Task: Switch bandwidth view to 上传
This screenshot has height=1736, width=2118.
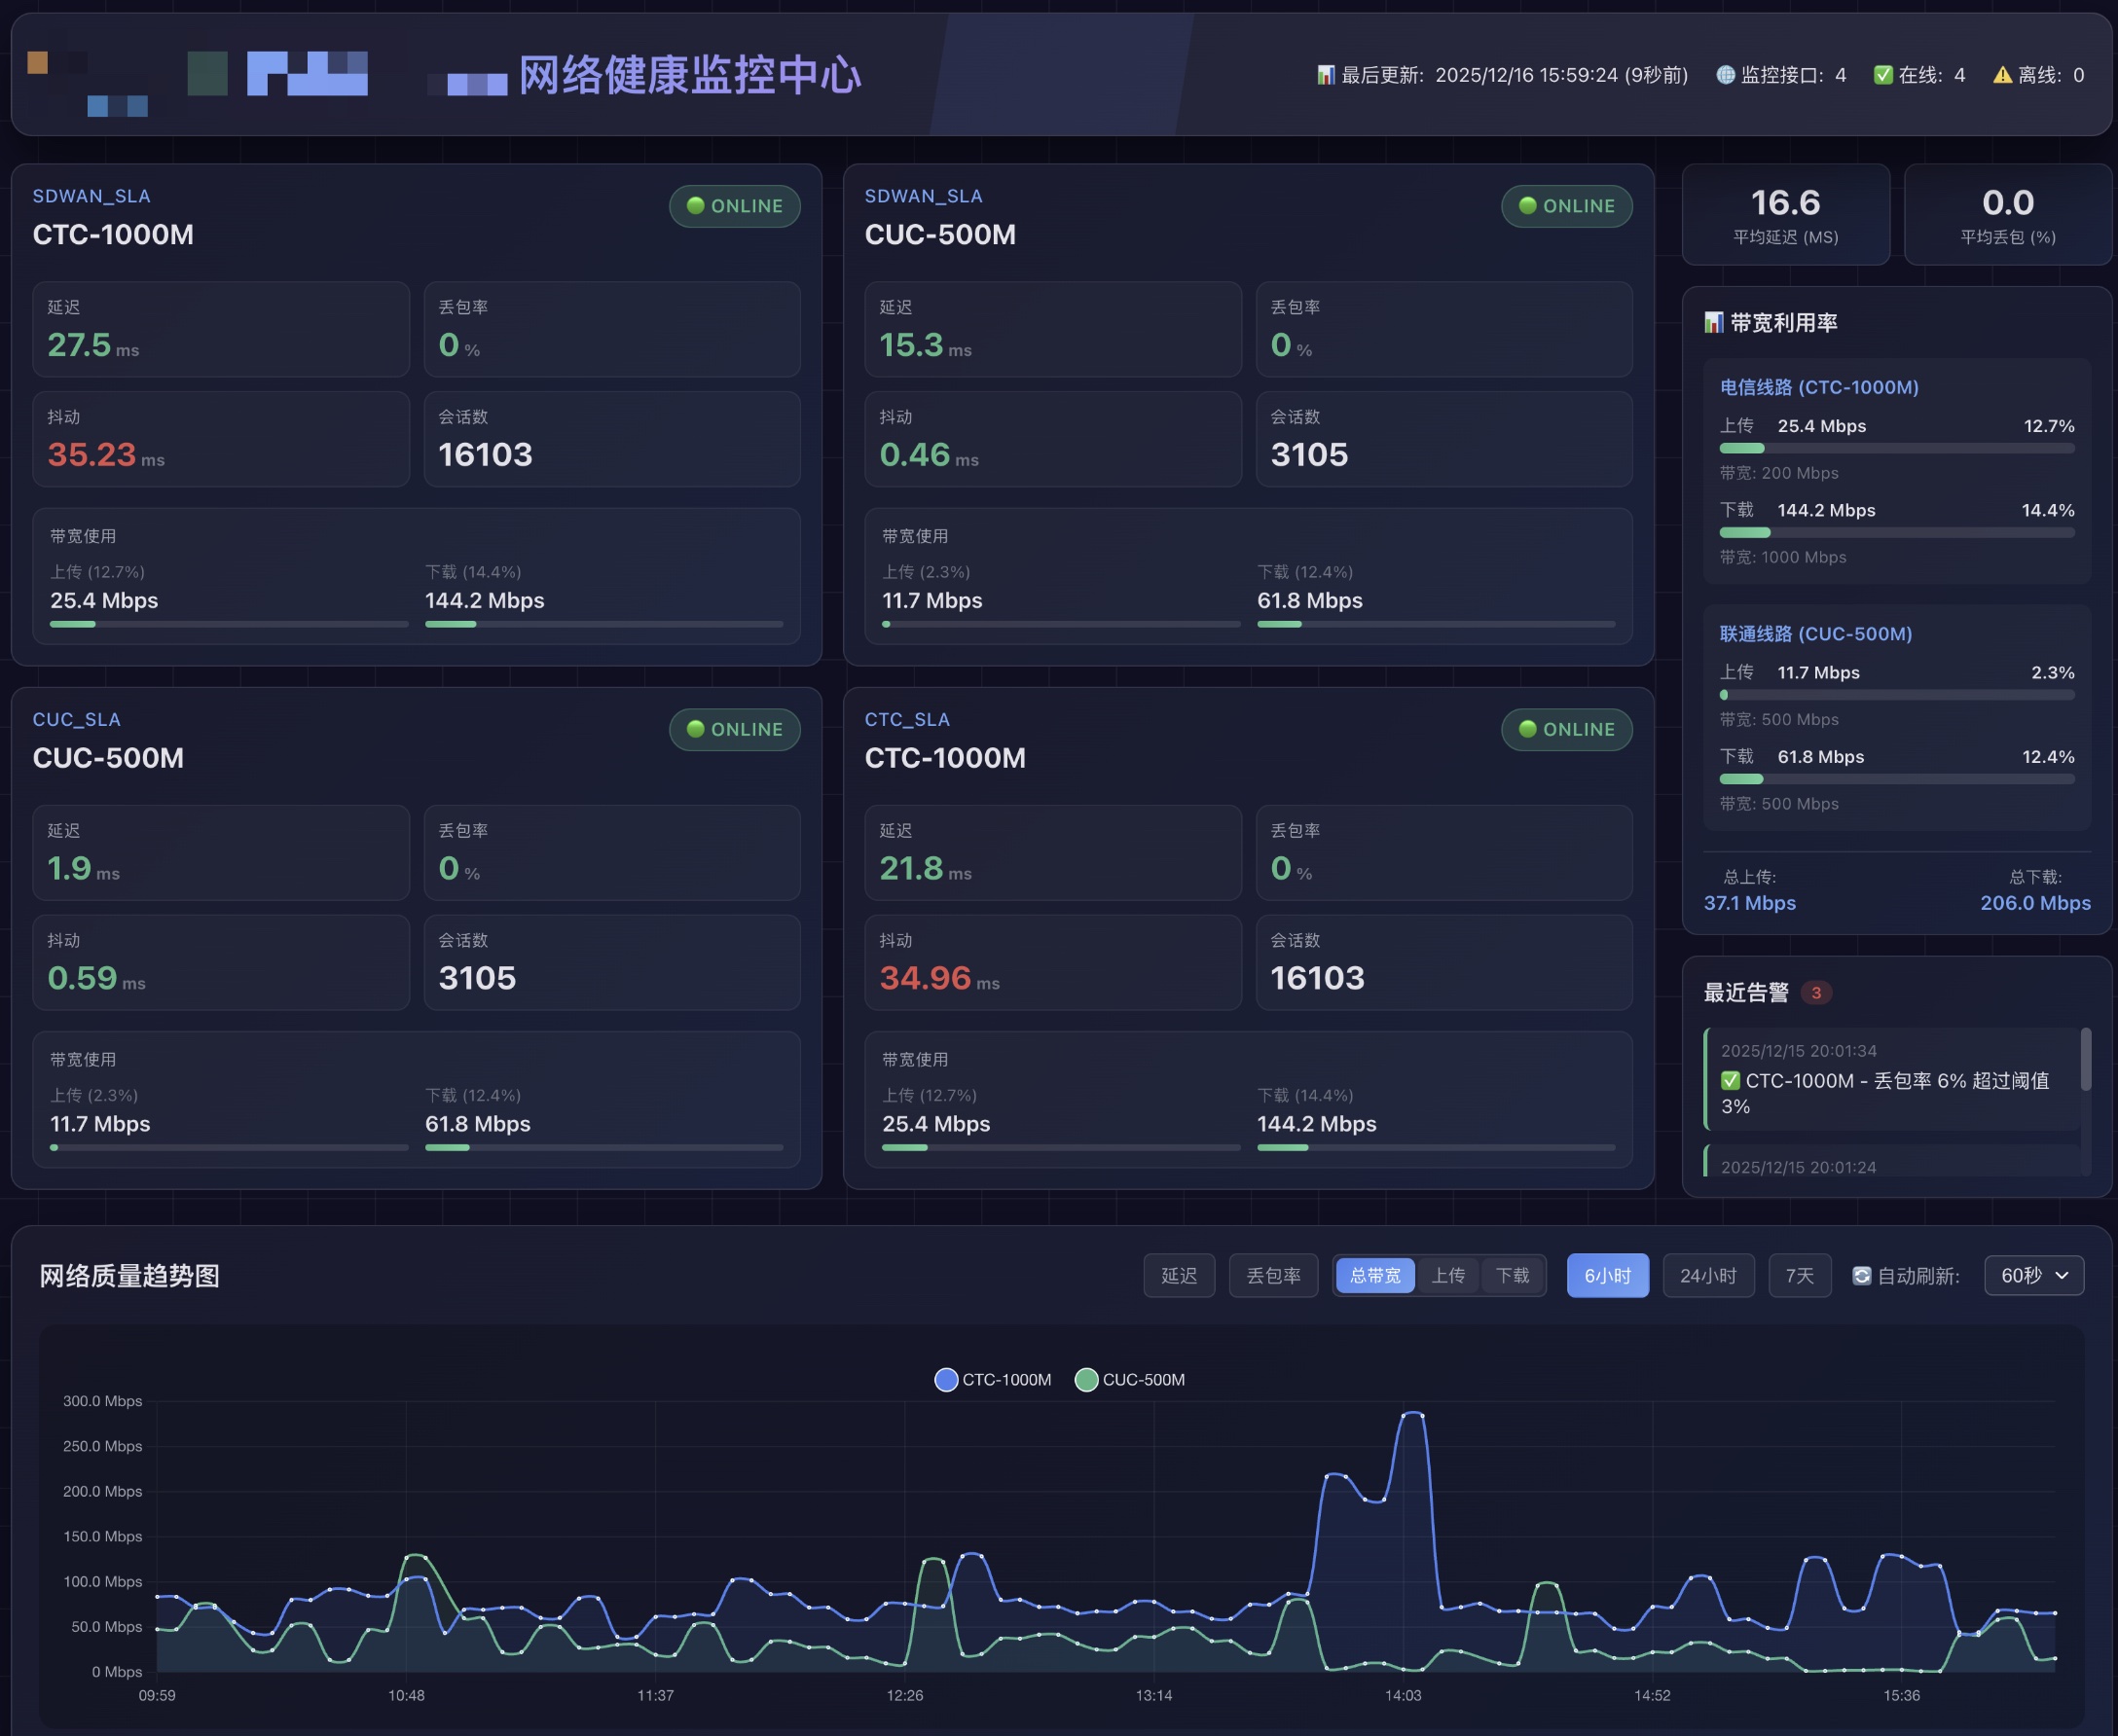Action: [1448, 1276]
